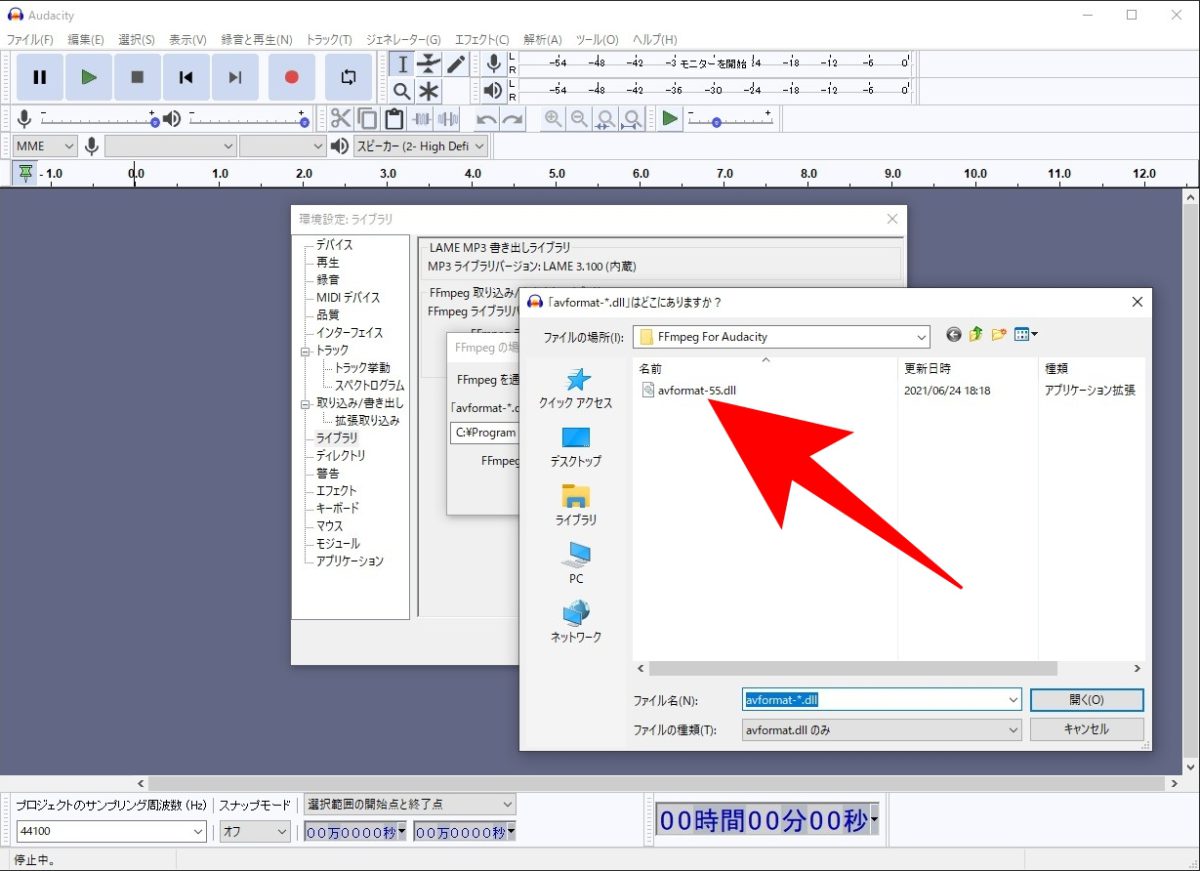Image resolution: width=1200 pixels, height=871 pixels.
Task: Open the ファイル(F) menu
Action: click(30, 39)
